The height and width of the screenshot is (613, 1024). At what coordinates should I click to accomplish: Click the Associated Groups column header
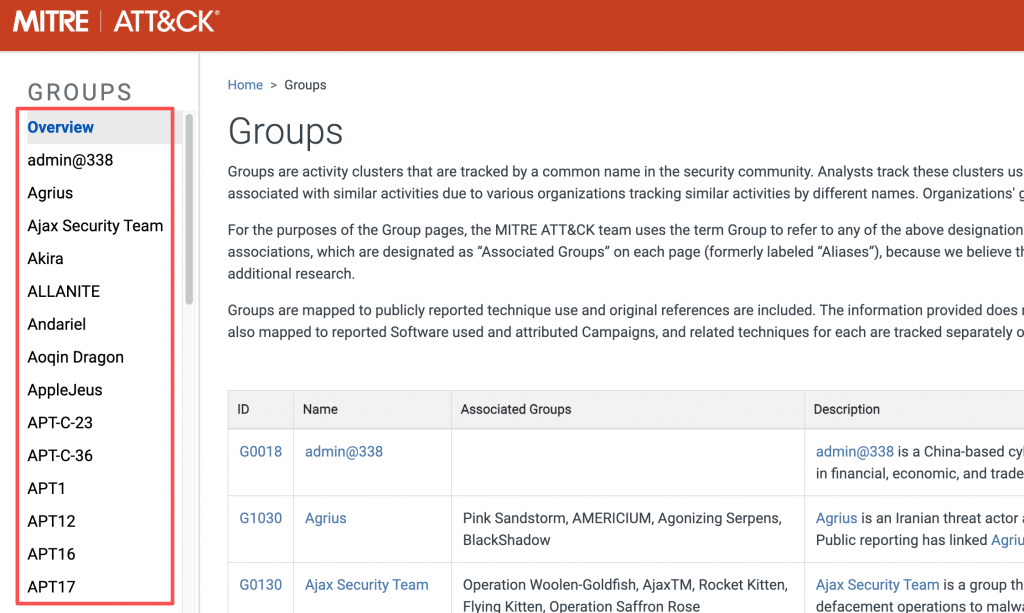pyautogui.click(x=515, y=409)
